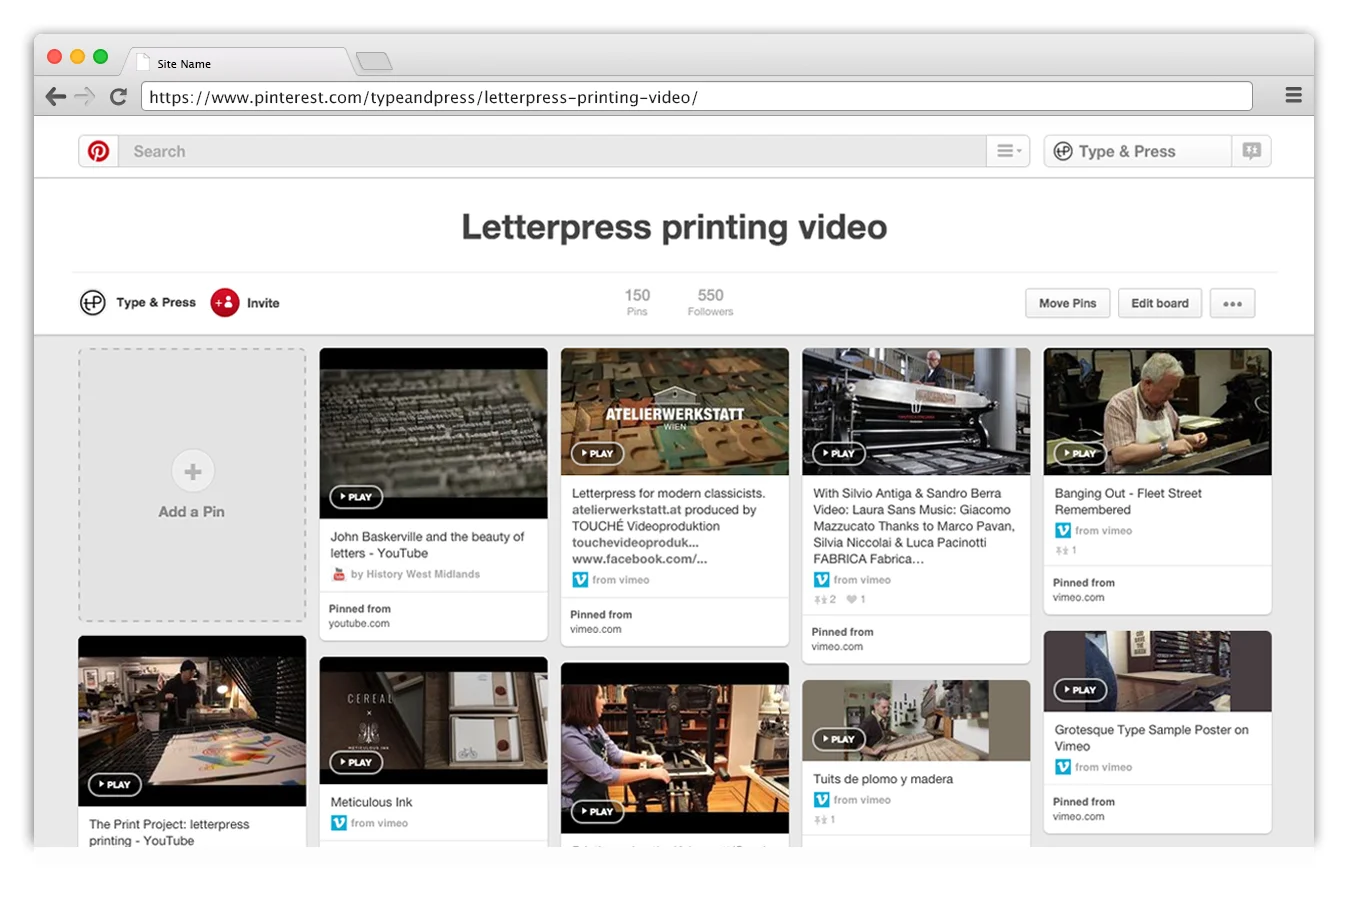Click 'Tuits de plomo y madera' title
The width and height of the screenshot is (1350, 900).
point(883,779)
